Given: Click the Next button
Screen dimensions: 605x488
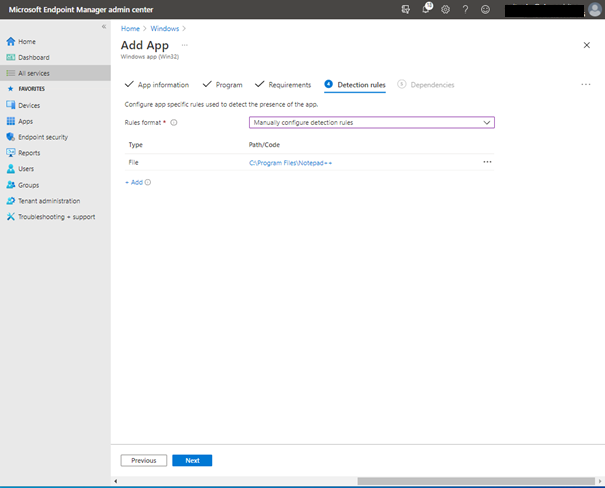Looking at the screenshot, I should pos(192,460).
